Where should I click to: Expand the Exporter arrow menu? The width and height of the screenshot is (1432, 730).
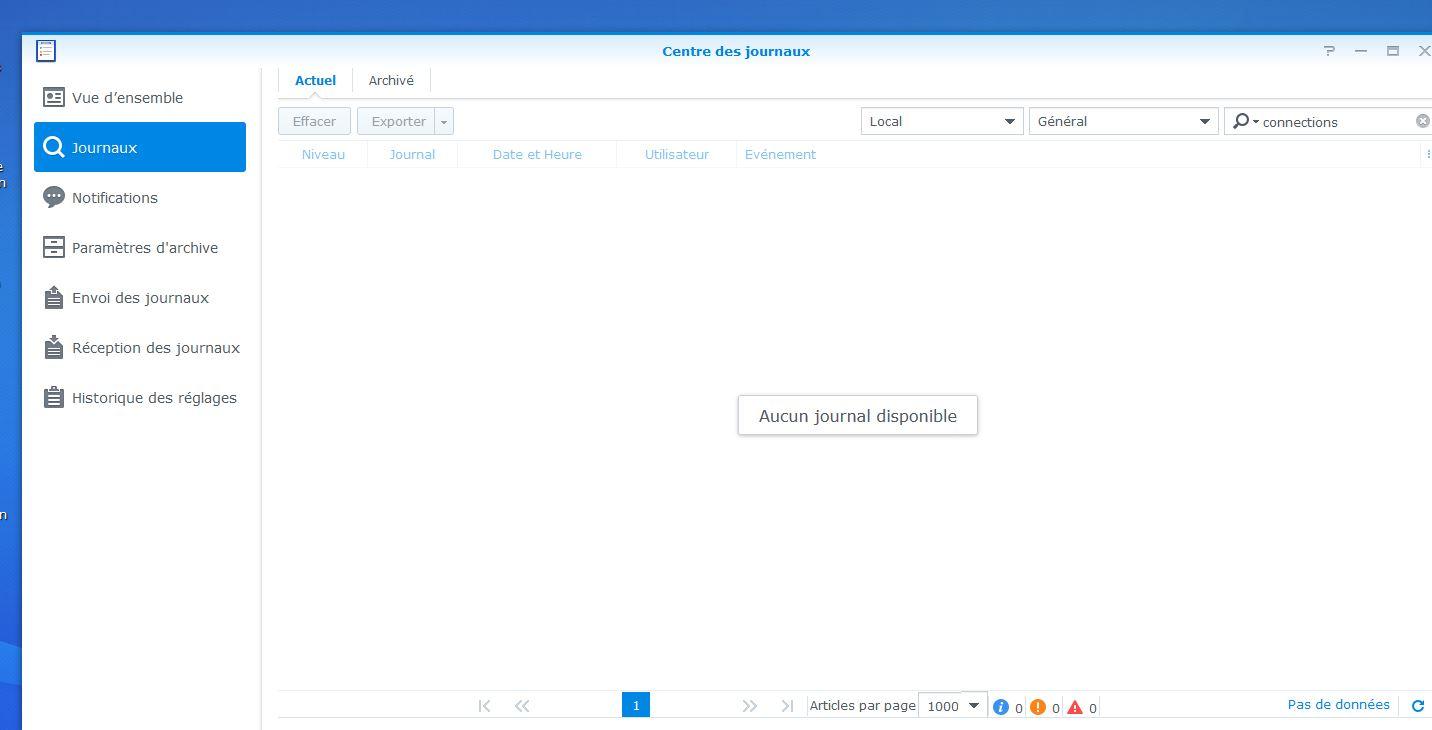444,122
